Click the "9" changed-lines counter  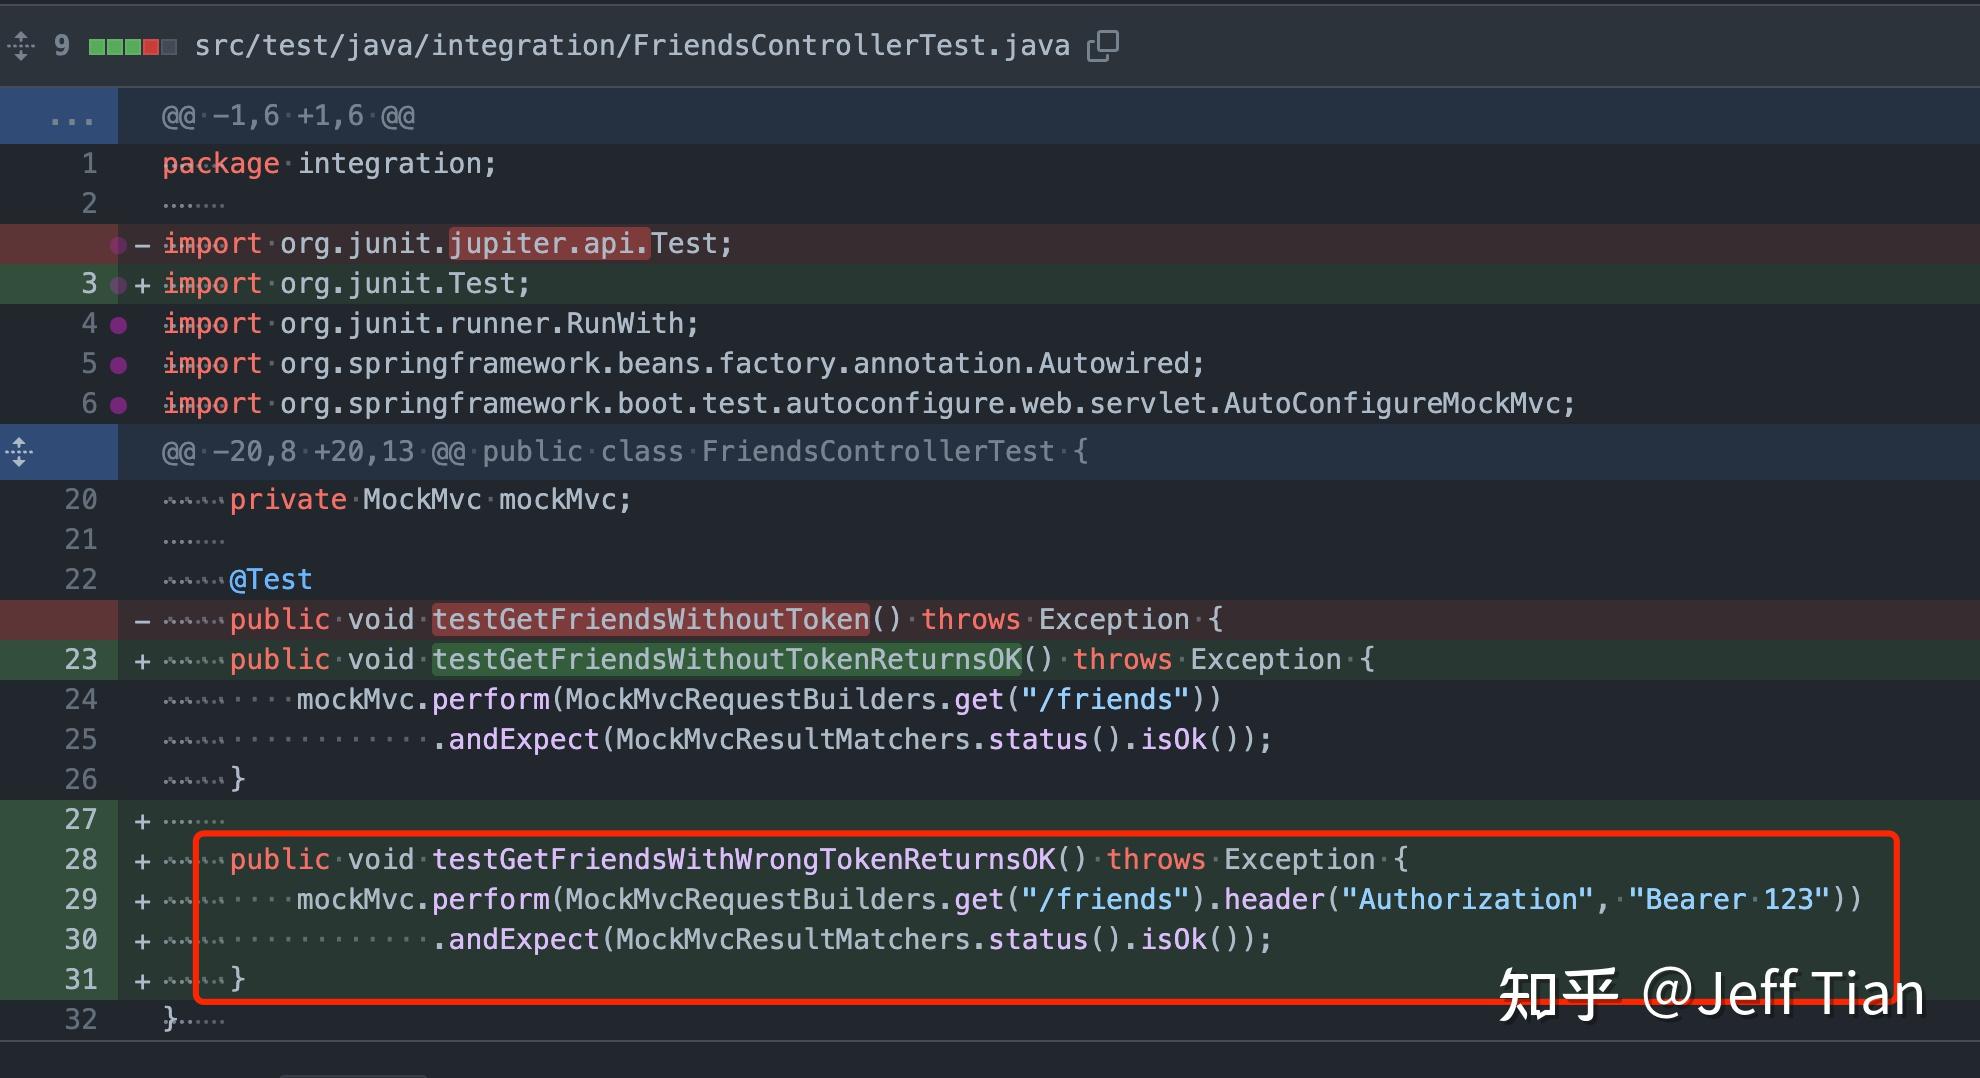pyautogui.click(x=60, y=45)
